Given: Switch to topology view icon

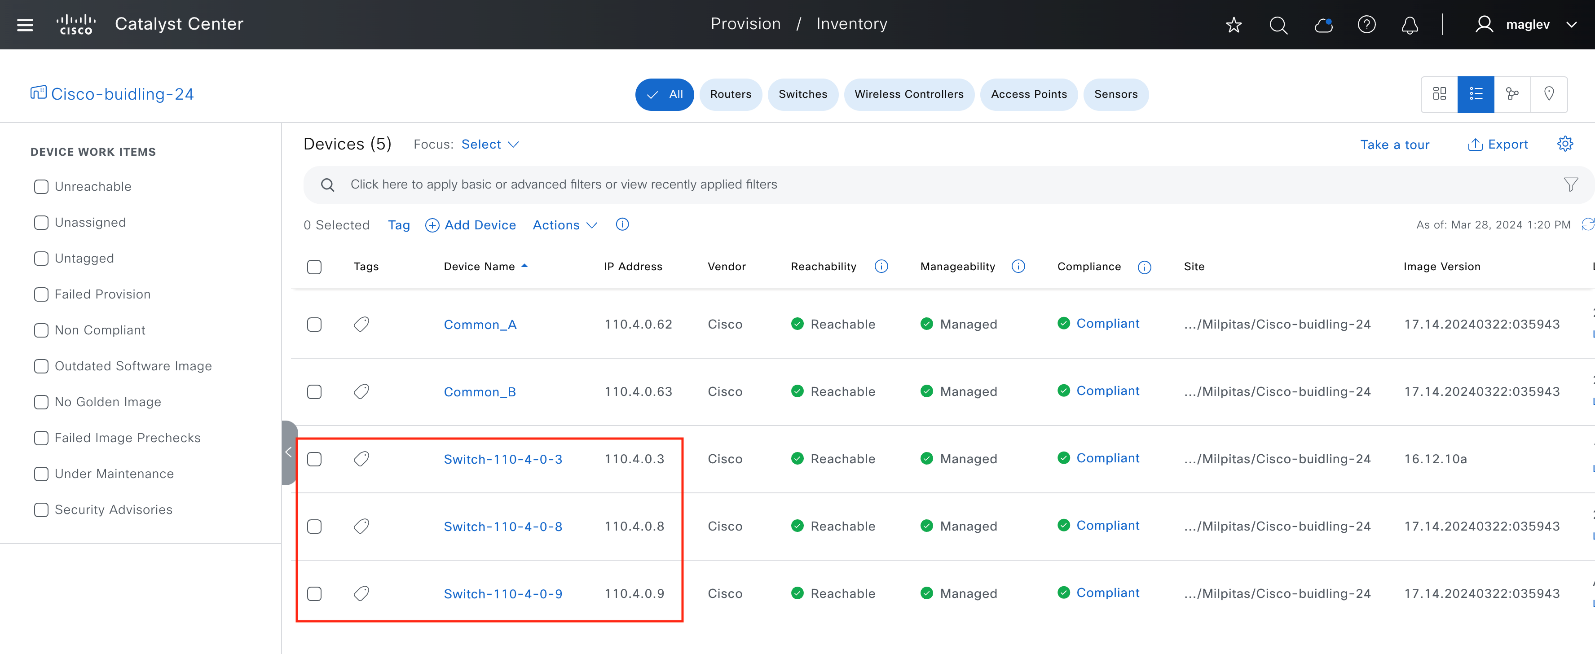Looking at the screenshot, I should tap(1512, 94).
